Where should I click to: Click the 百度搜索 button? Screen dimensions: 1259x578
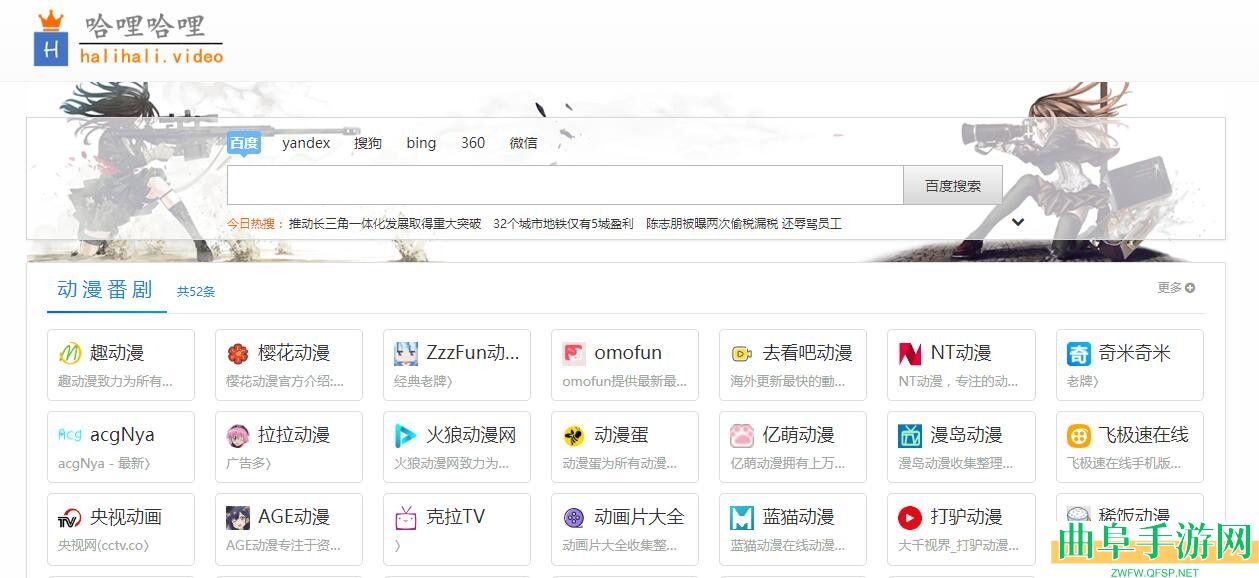(953, 185)
